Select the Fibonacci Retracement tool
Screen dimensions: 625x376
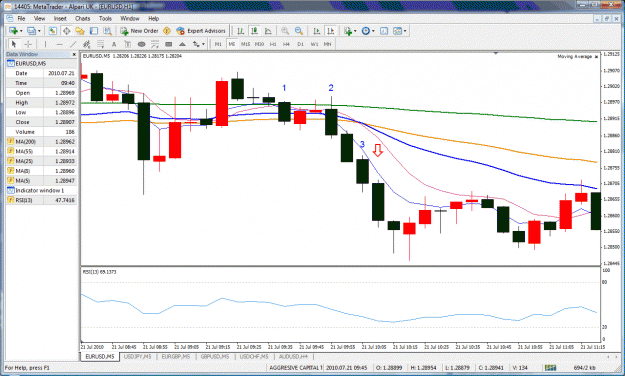100,44
